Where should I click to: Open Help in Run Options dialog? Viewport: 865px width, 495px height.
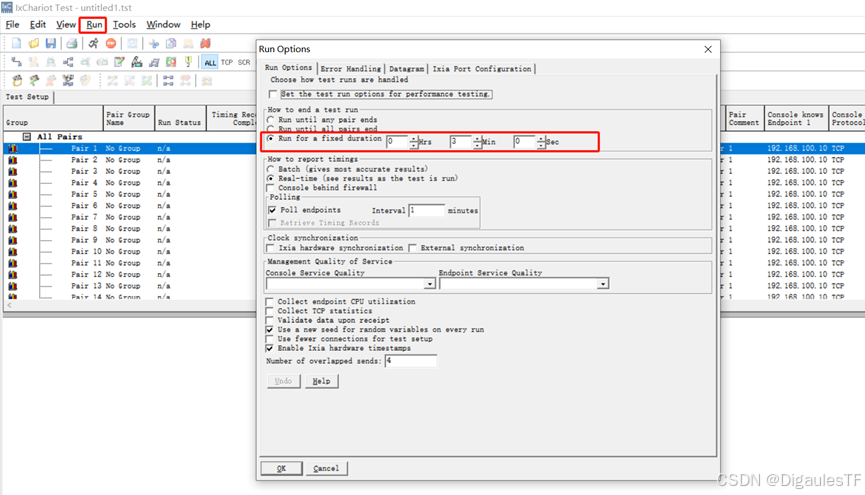tap(321, 381)
